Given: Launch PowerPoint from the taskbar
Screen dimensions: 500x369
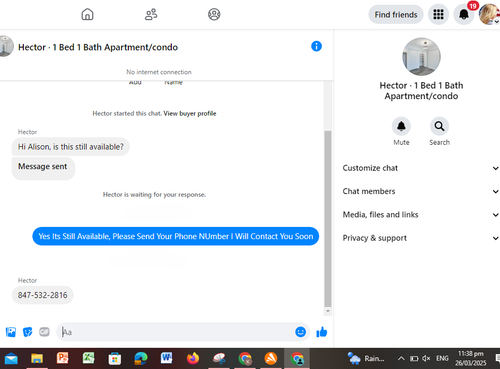Looking at the screenshot, I should point(63,358).
